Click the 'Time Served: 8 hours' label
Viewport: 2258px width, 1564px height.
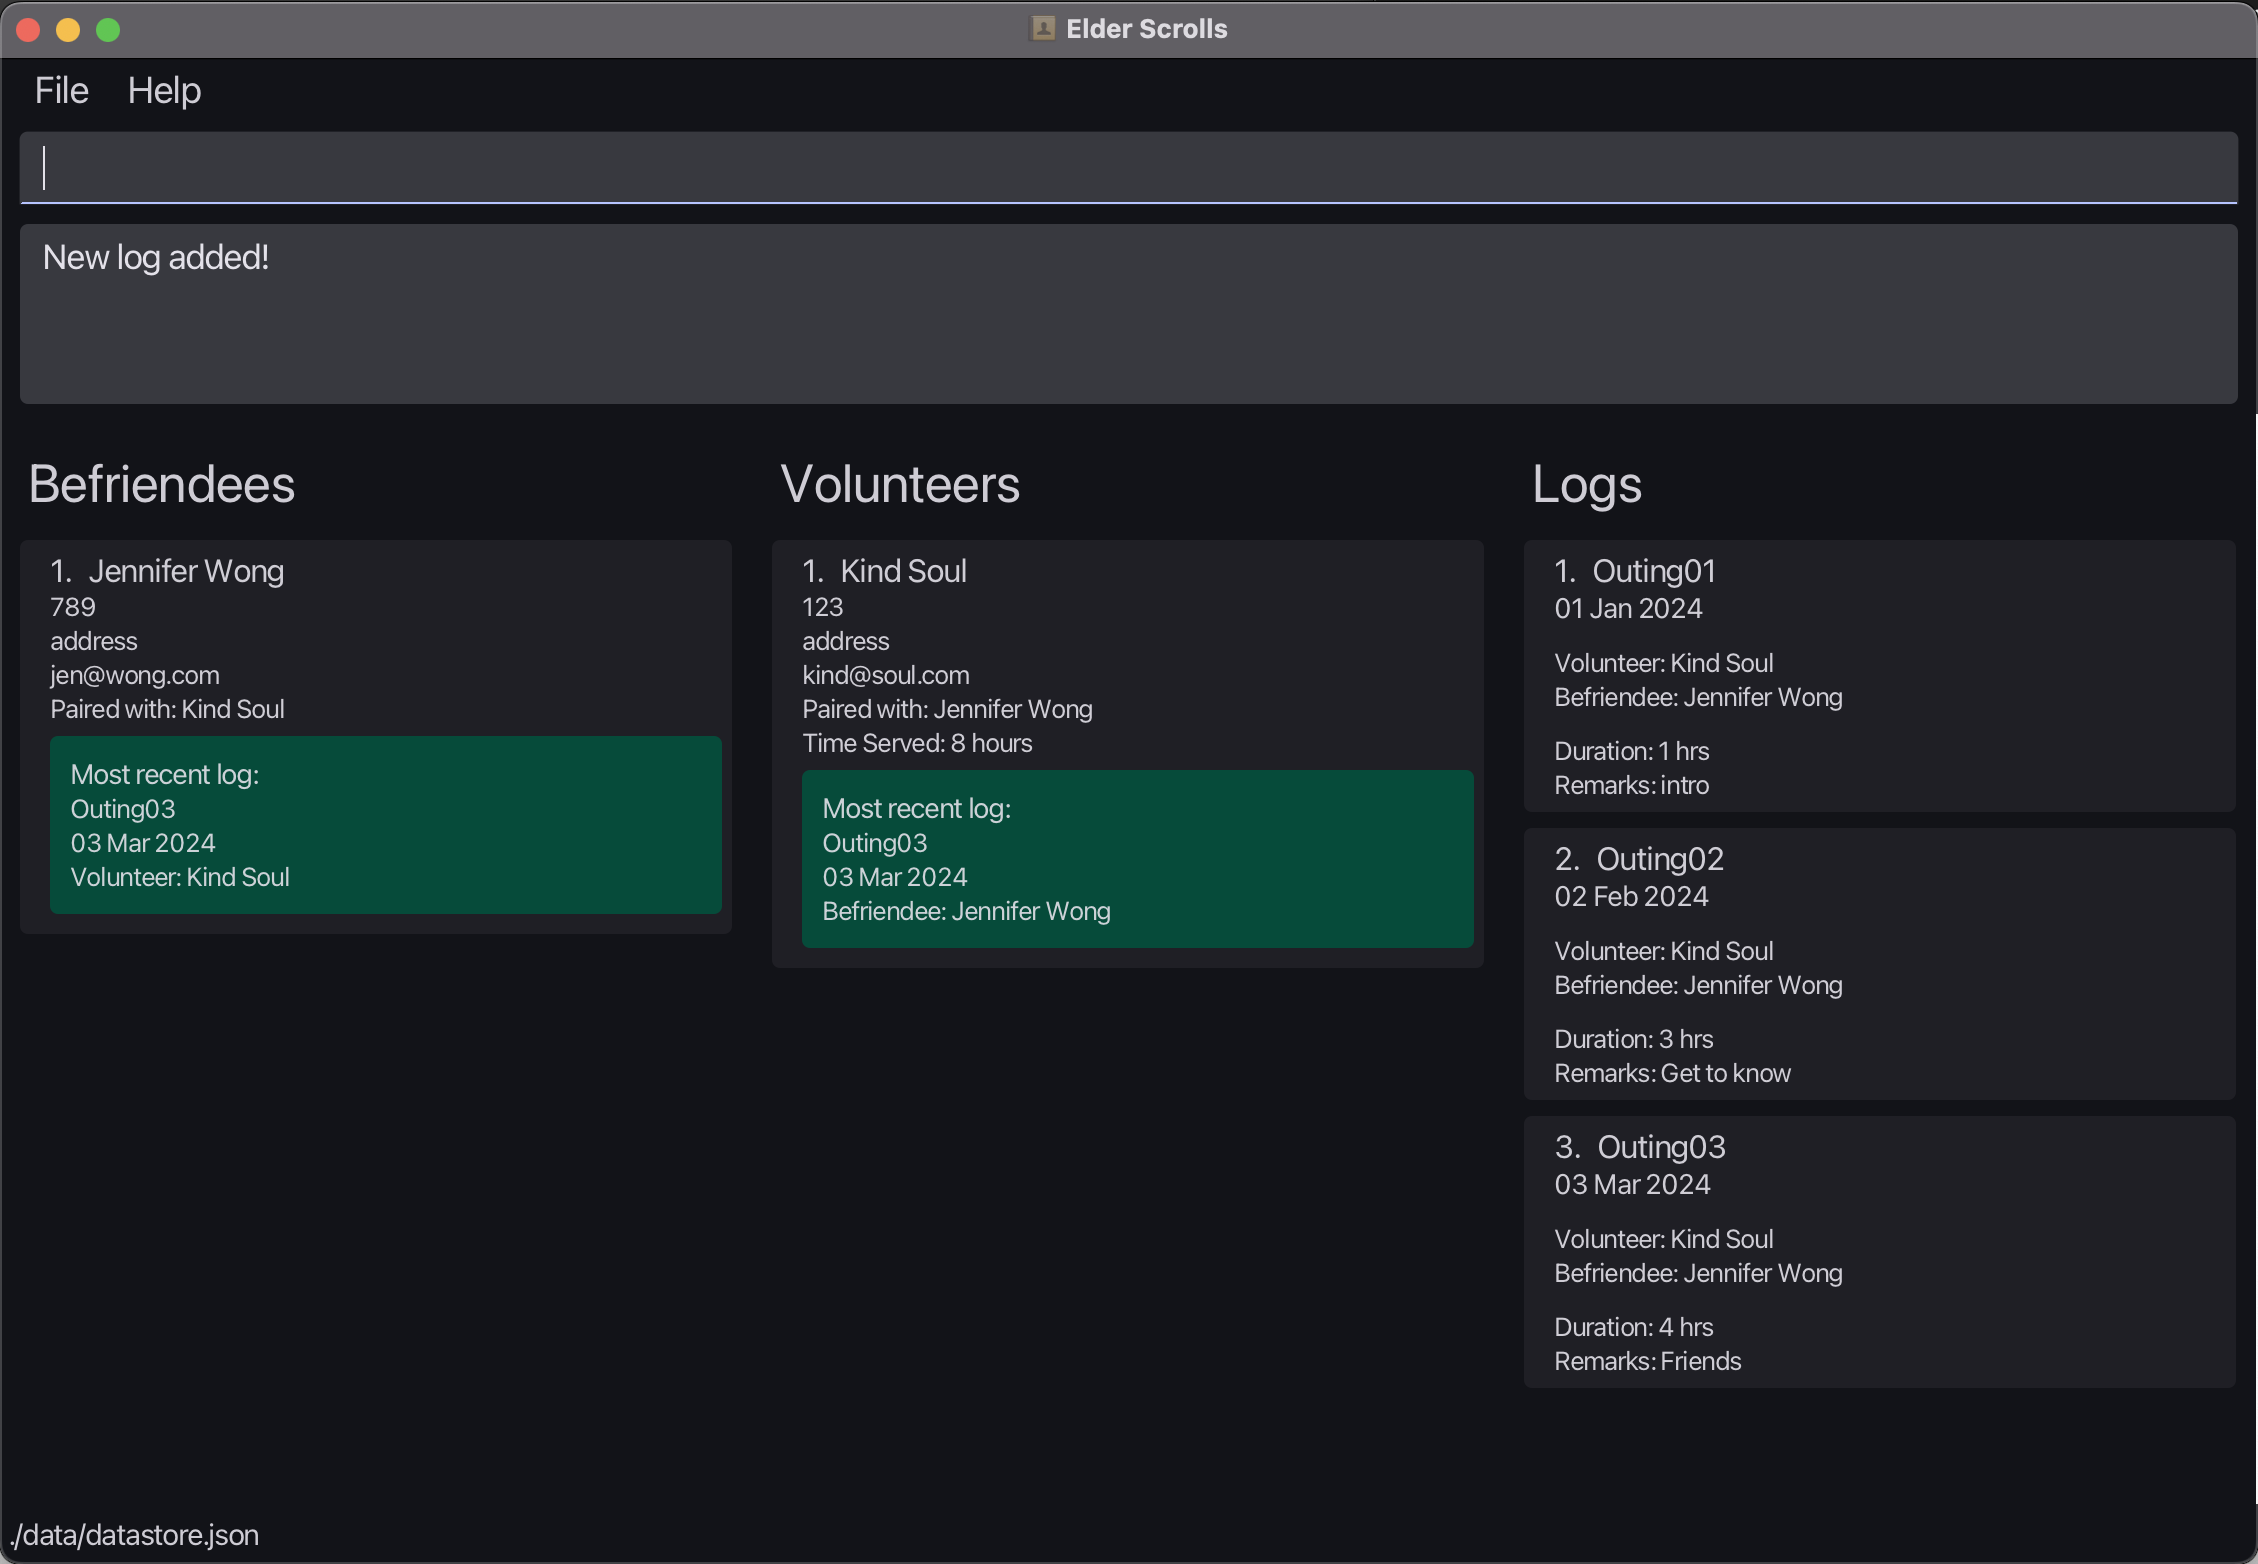coord(917,743)
